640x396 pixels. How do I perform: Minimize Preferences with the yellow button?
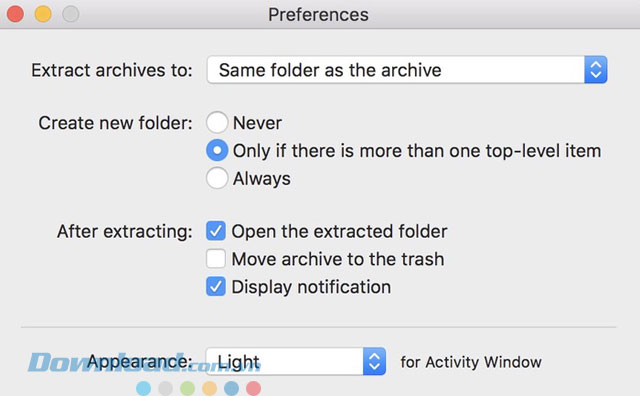tap(43, 14)
